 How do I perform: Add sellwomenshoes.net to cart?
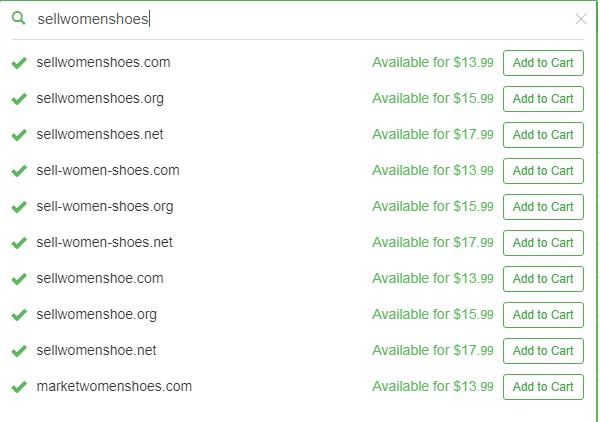click(543, 135)
